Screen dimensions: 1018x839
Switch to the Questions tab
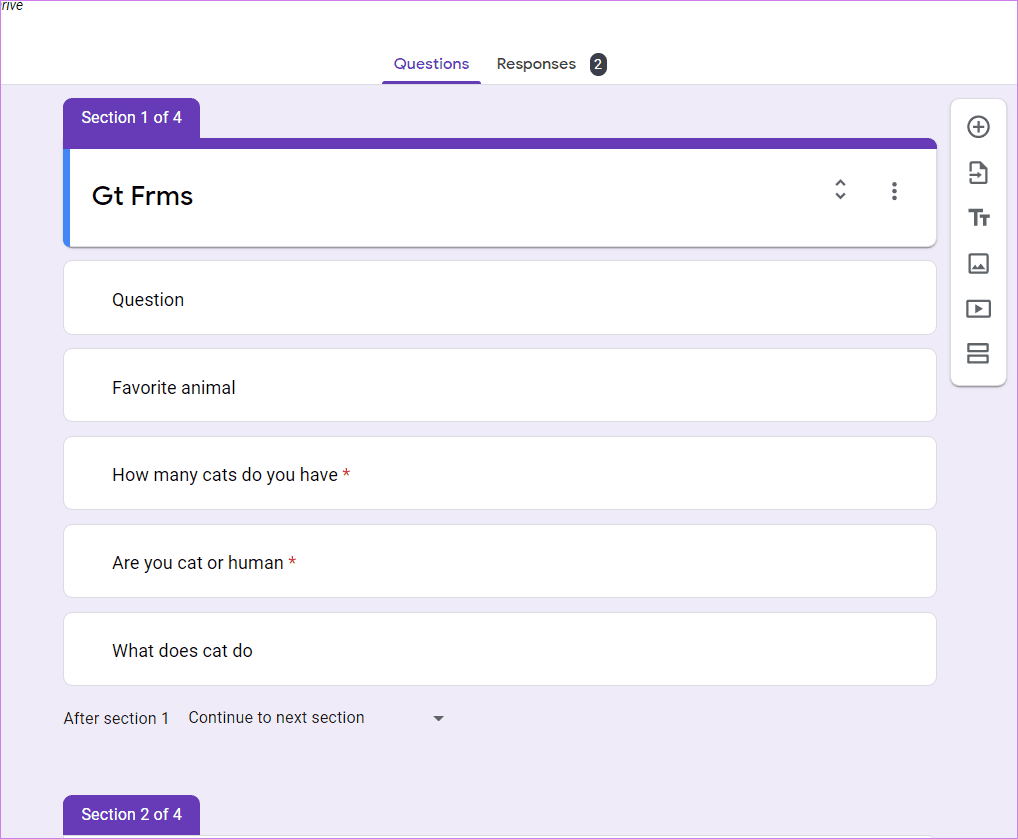point(431,64)
